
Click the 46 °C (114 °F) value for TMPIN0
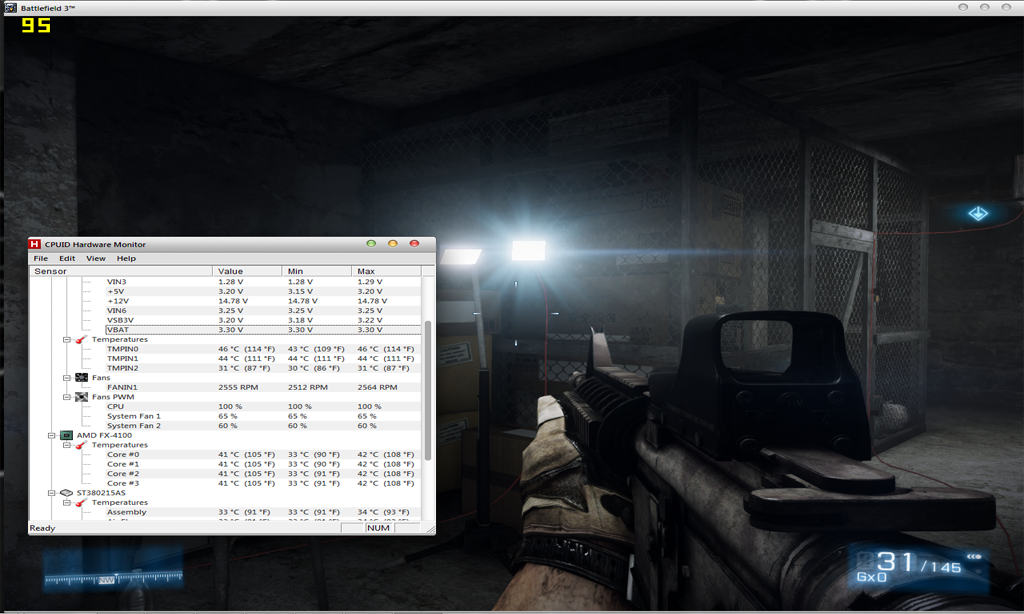pos(246,349)
